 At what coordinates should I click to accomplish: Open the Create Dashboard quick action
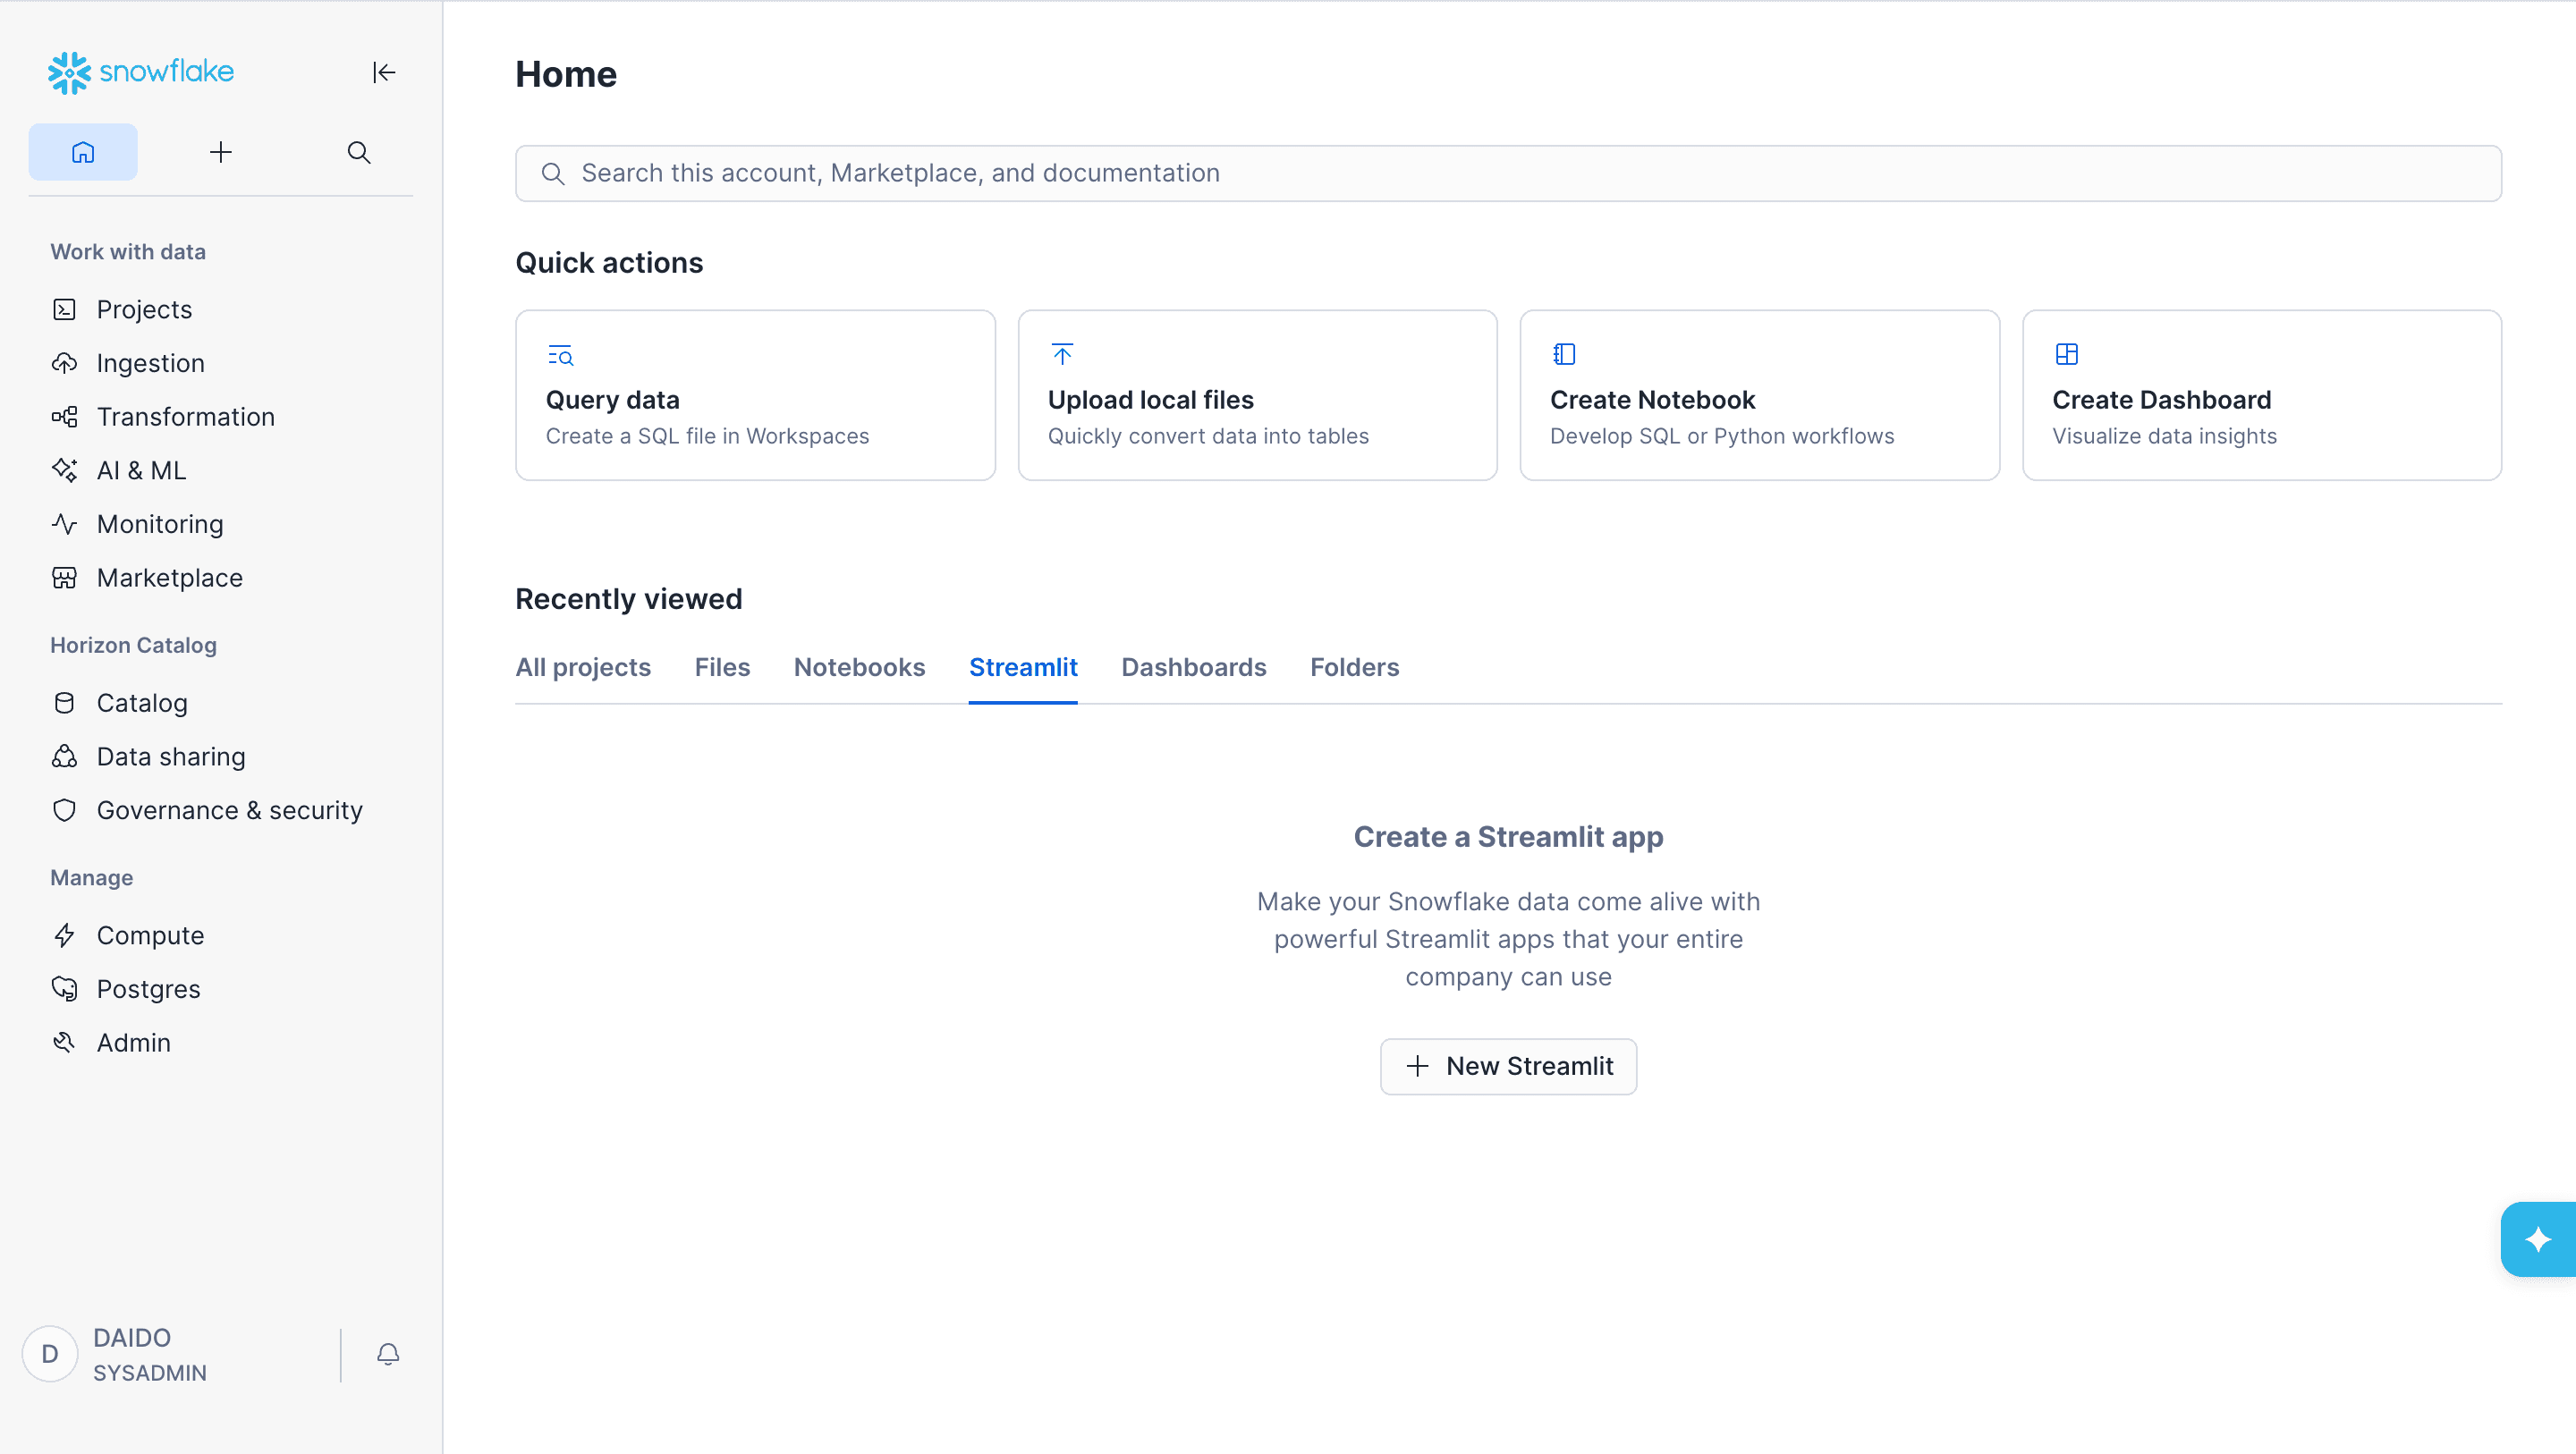point(2262,395)
